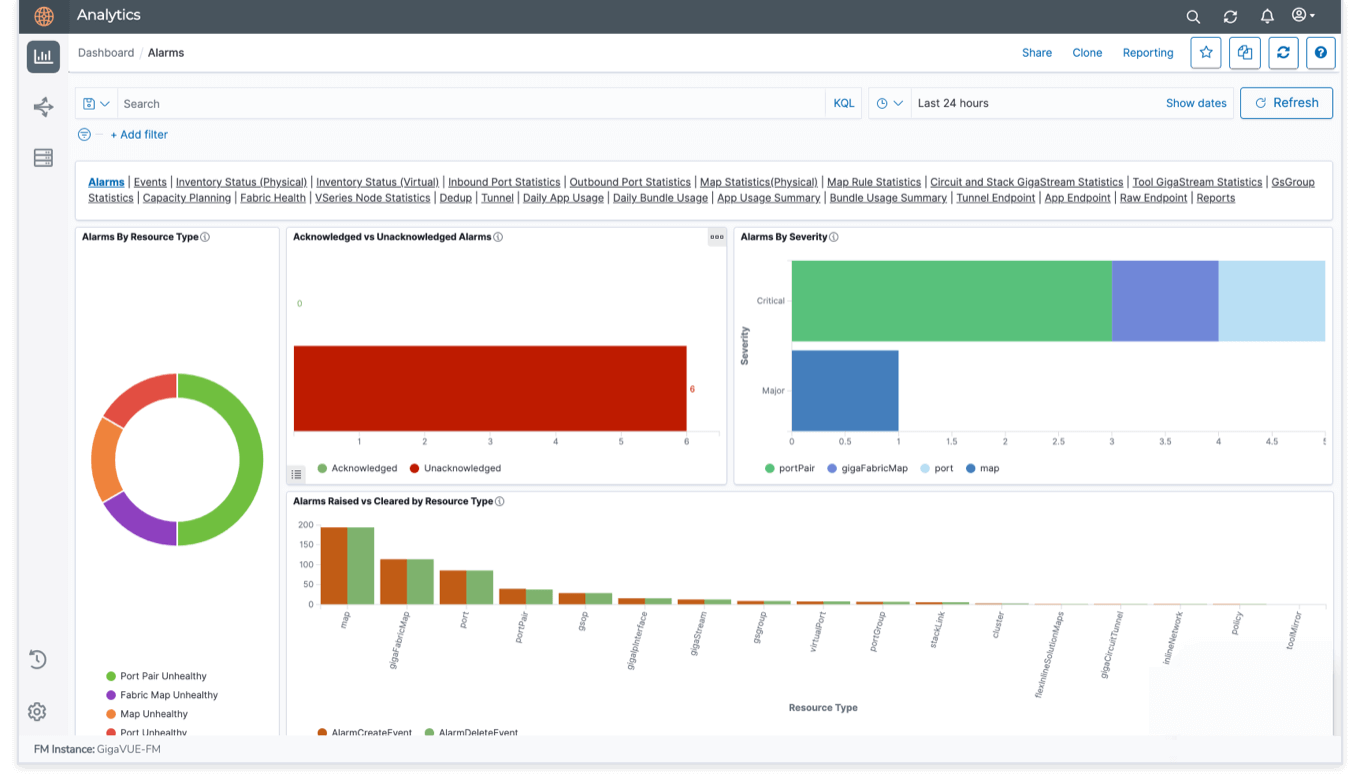Open Fabric Health link
This screenshot has height=780, width=1360.
(273, 198)
